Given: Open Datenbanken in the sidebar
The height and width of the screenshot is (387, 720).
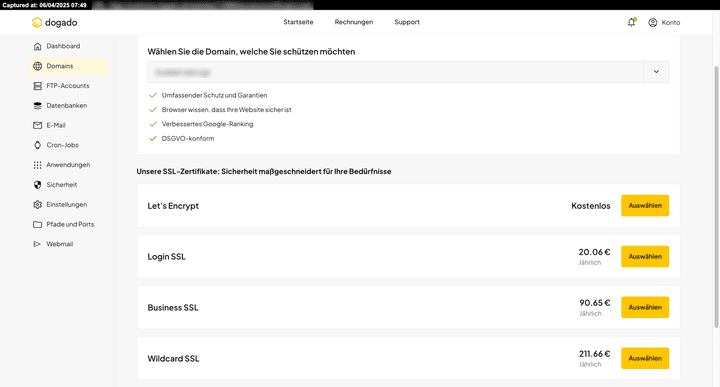Looking at the screenshot, I should pos(68,106).
